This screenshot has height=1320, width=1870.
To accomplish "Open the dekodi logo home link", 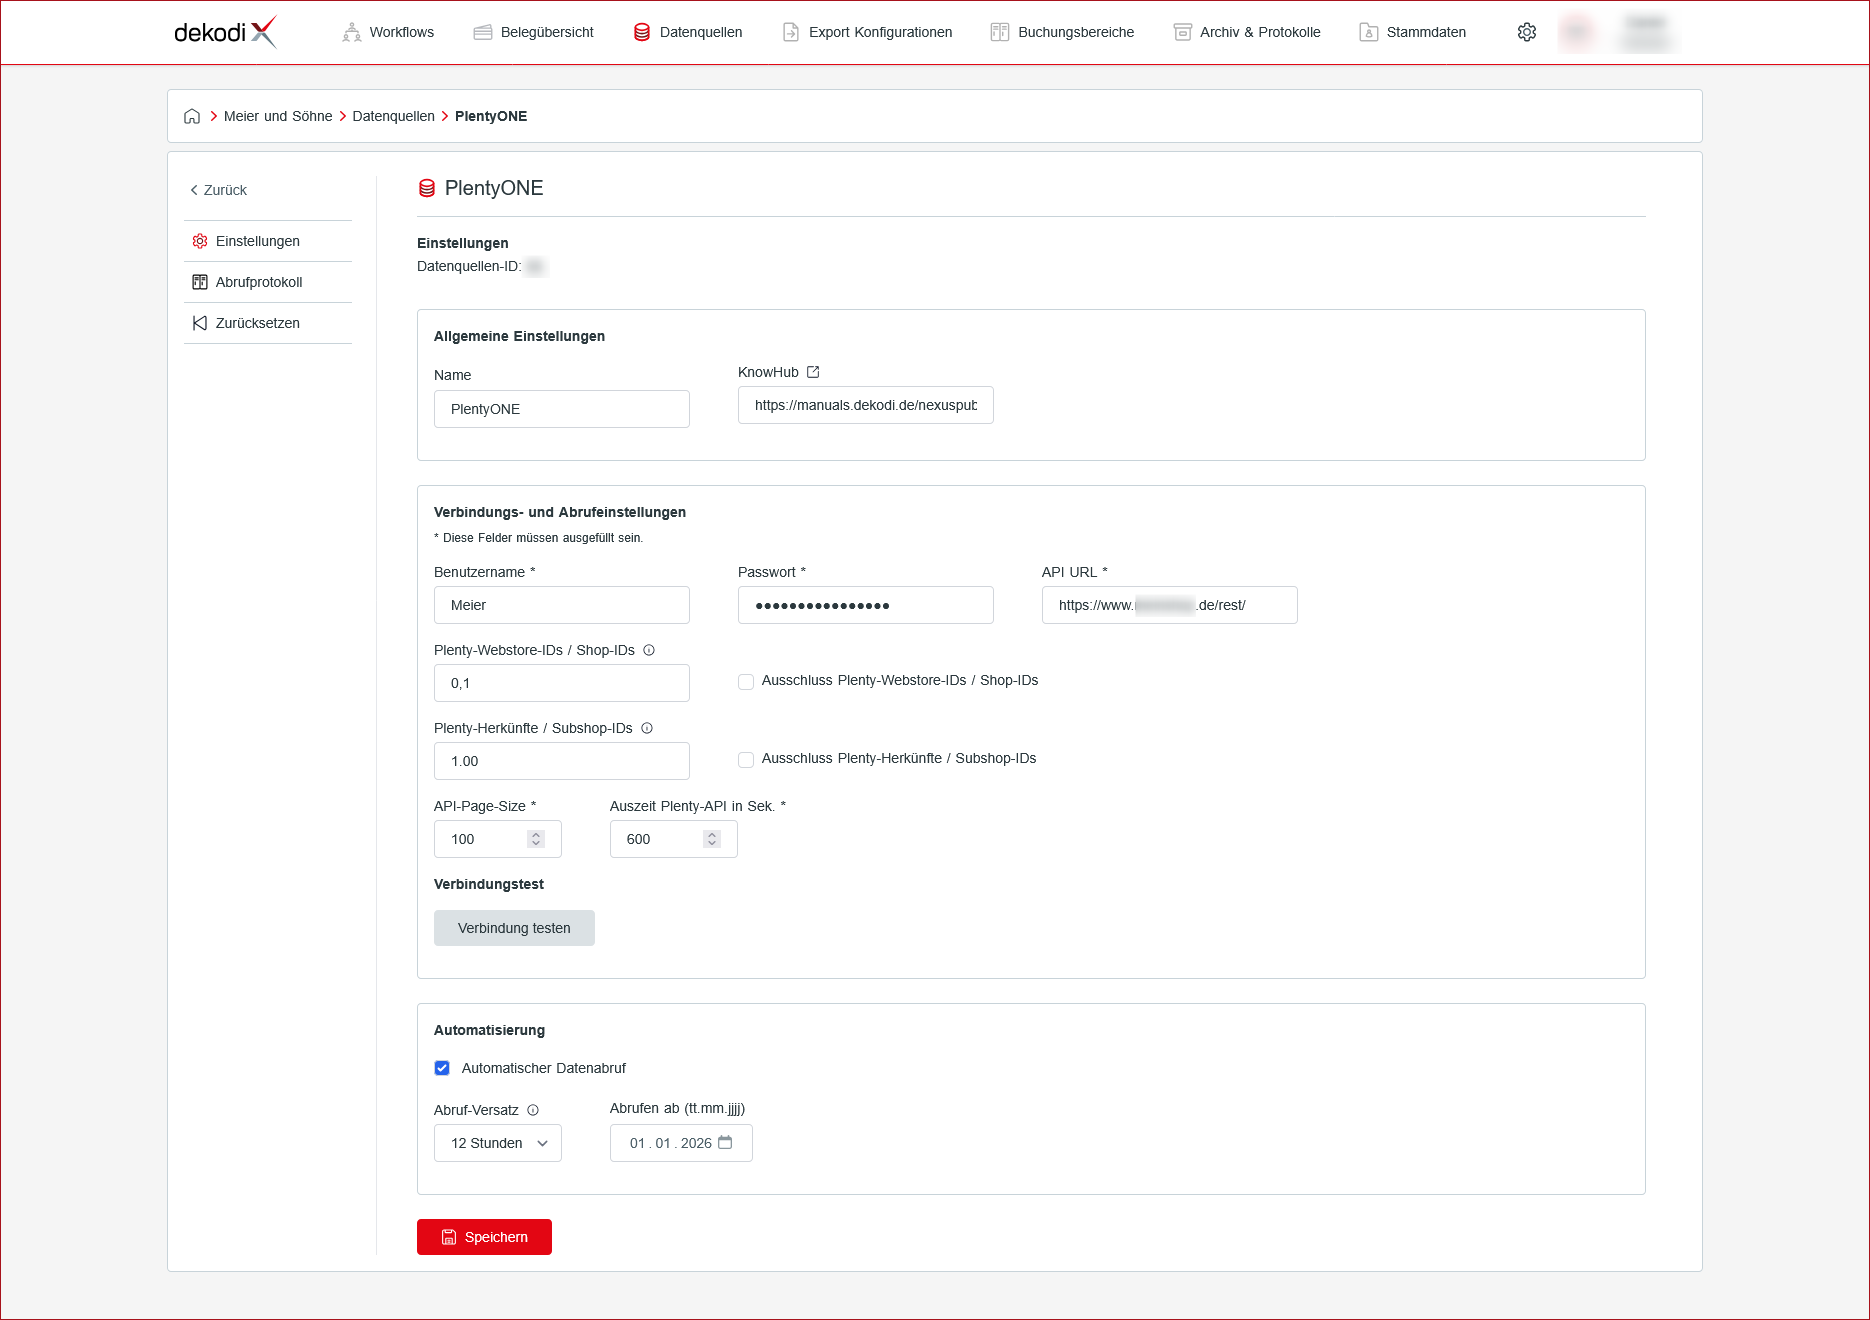I will [225, 32].
